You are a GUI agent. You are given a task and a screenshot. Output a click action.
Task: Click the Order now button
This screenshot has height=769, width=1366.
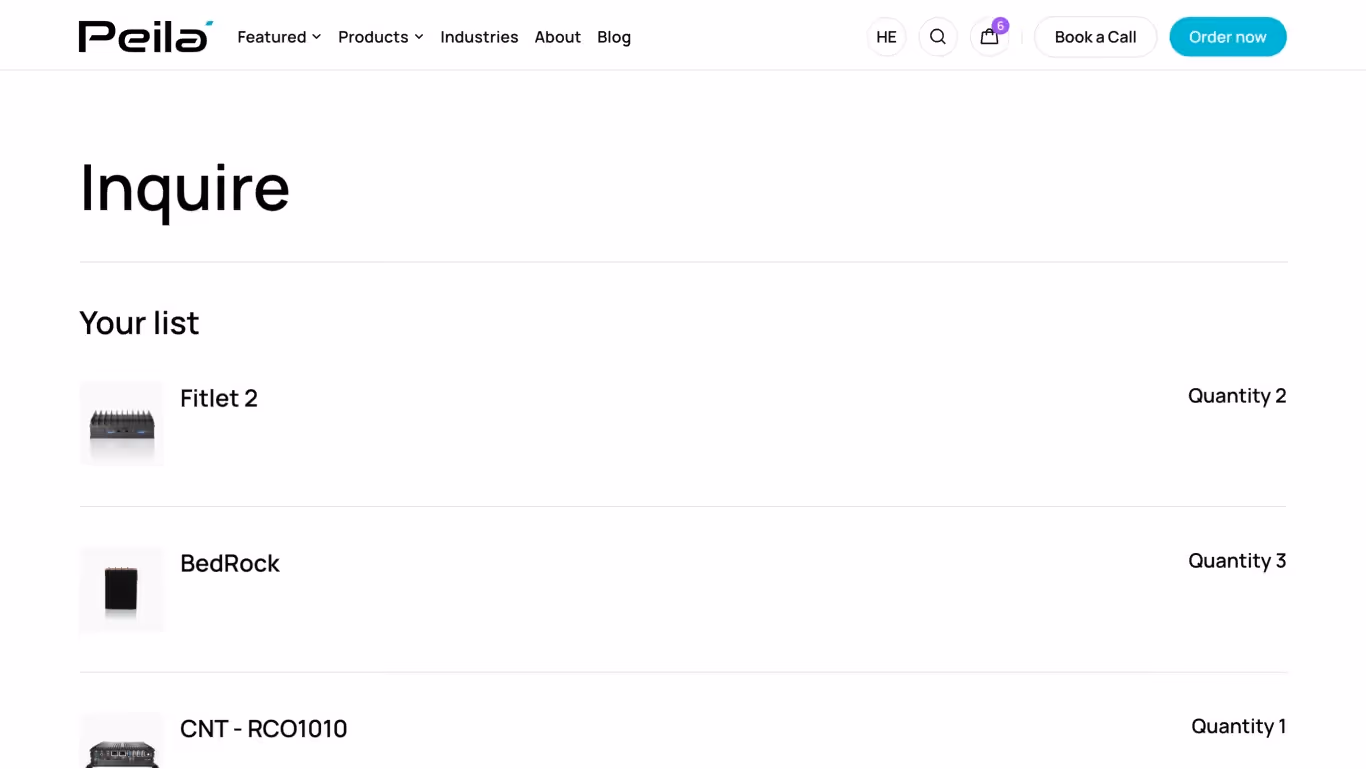tap(1228, 37)
